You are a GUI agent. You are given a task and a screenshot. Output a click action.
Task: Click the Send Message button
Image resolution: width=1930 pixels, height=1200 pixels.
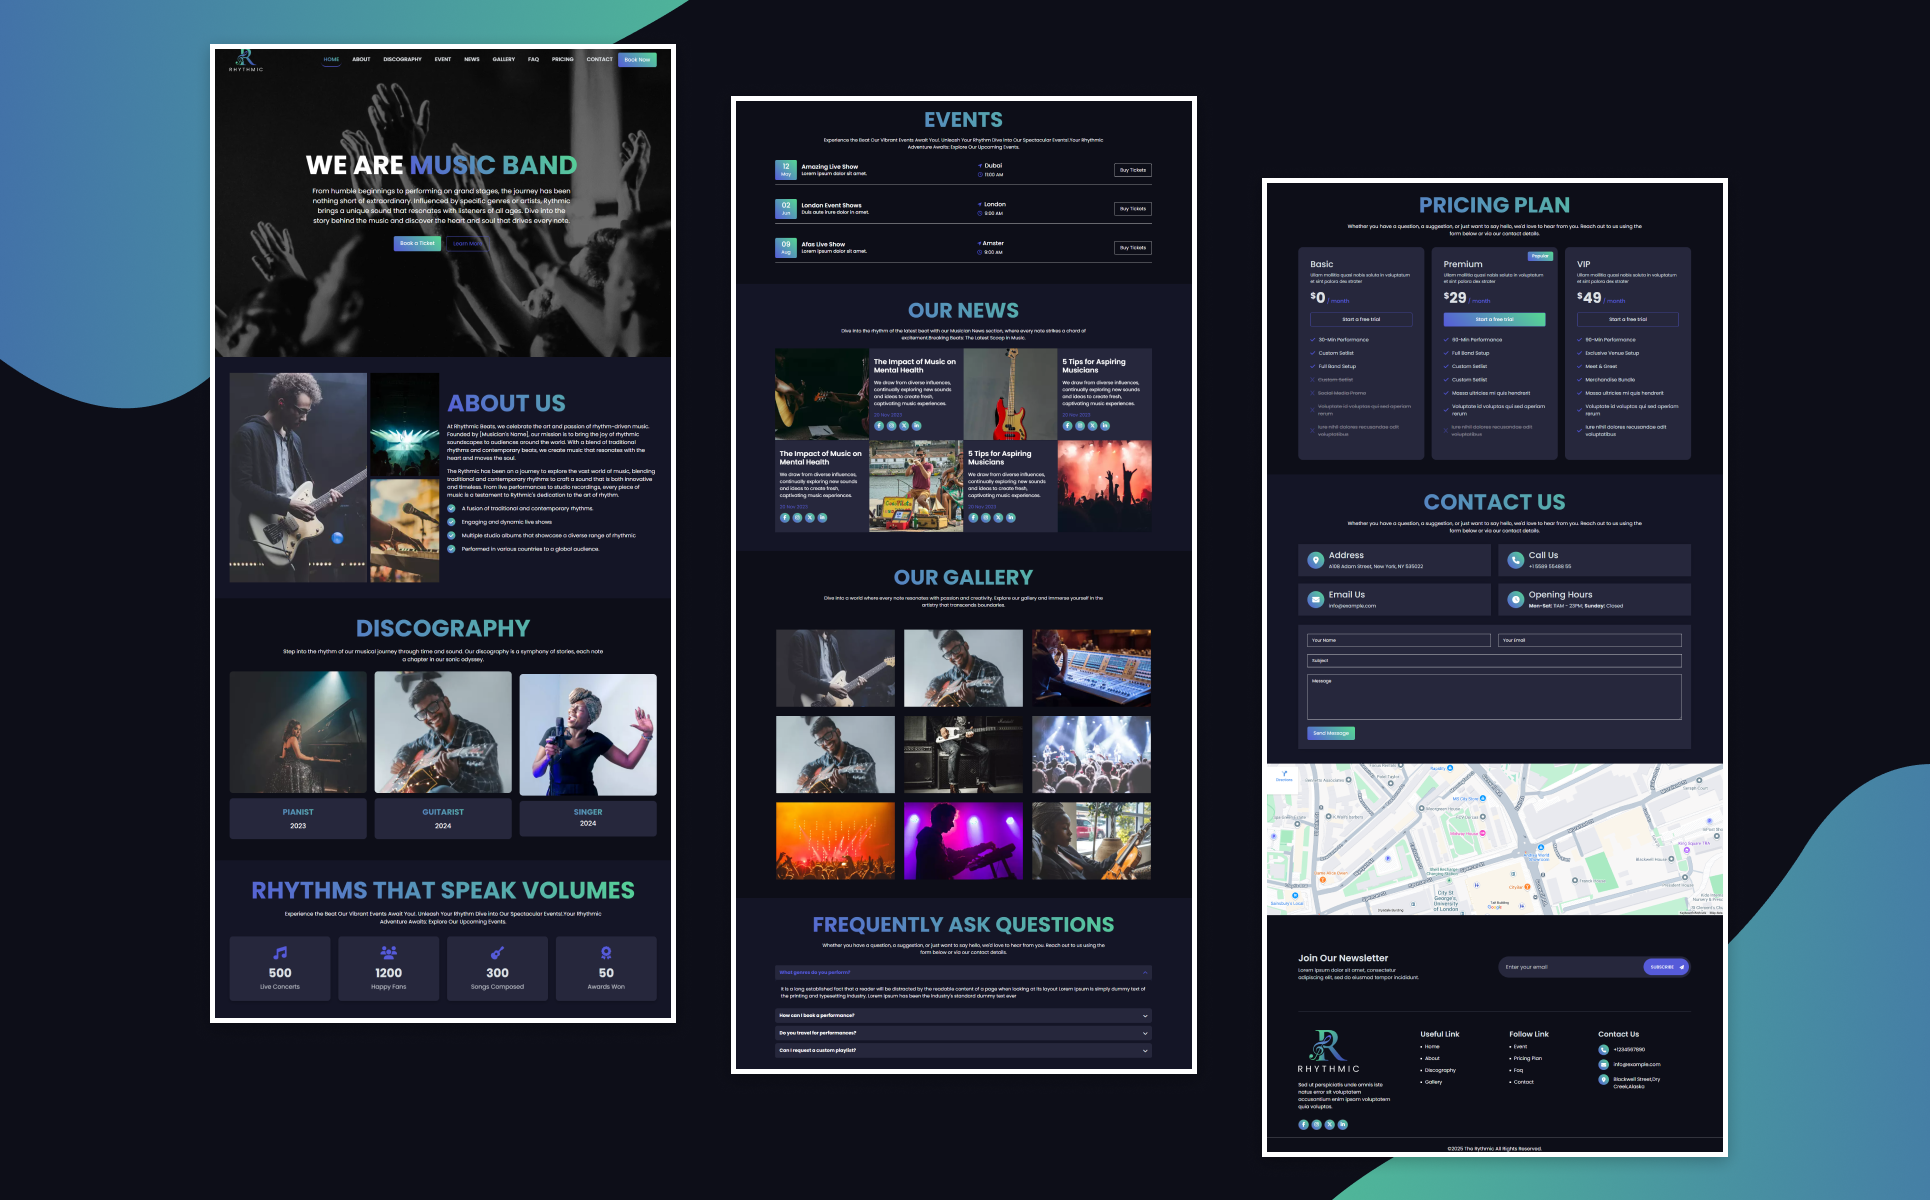pos(1331,733)
